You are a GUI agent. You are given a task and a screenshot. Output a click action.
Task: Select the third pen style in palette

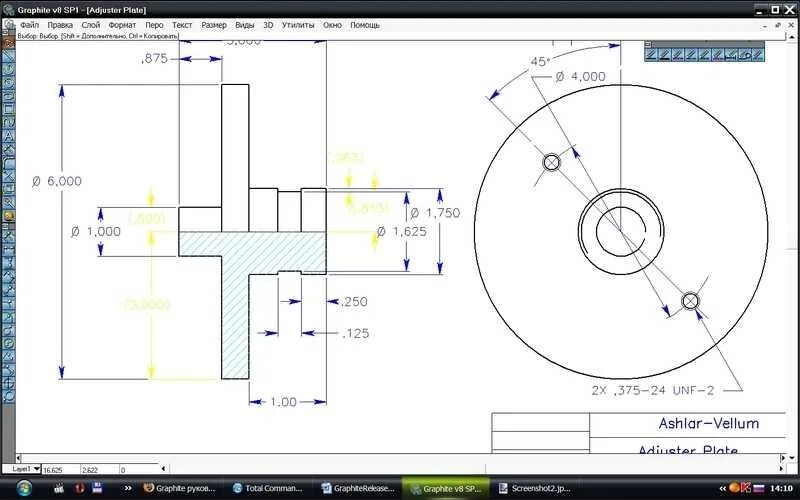(678, 55)
